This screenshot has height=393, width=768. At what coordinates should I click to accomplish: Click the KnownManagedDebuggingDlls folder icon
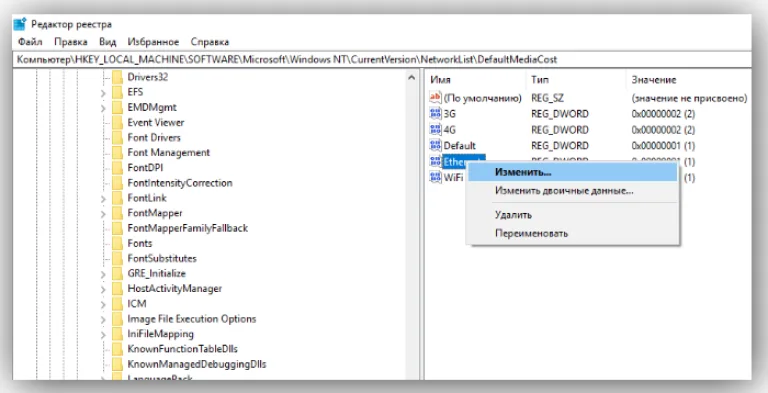(117, 365)
